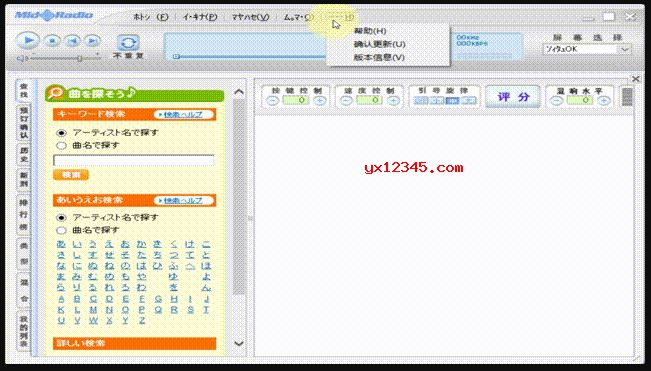Open the (P) menu in menu bar
Image resolution: width=651 pixels, height=371 pixels.
pyautogui.click(x=200, y=17)
